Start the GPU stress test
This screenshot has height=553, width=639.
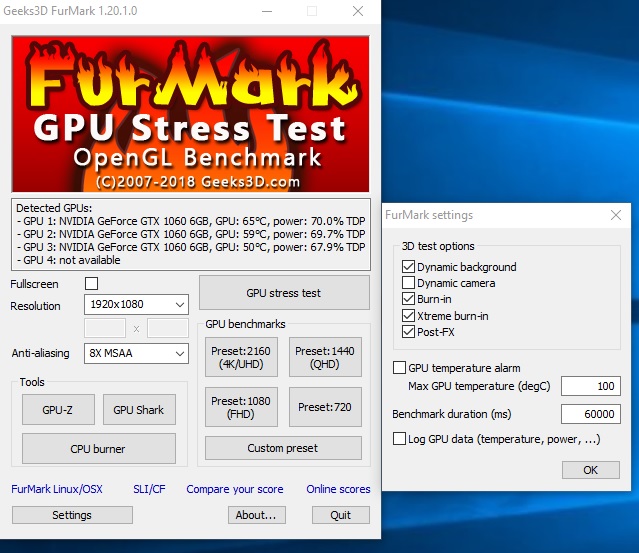tap(284, 293)
